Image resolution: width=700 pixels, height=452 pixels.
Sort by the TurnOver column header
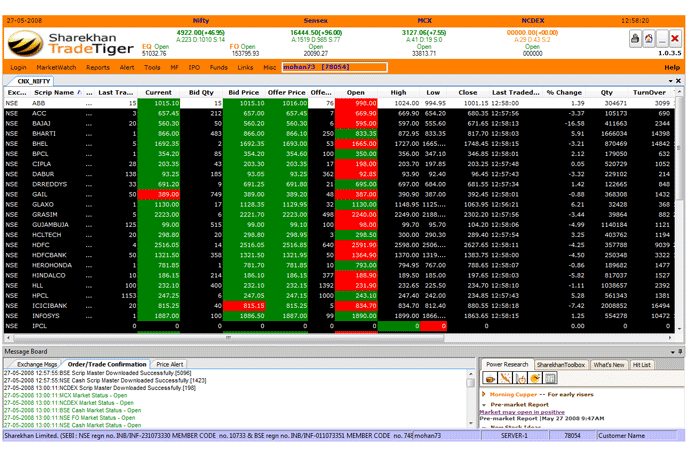[x=649, y=92]
